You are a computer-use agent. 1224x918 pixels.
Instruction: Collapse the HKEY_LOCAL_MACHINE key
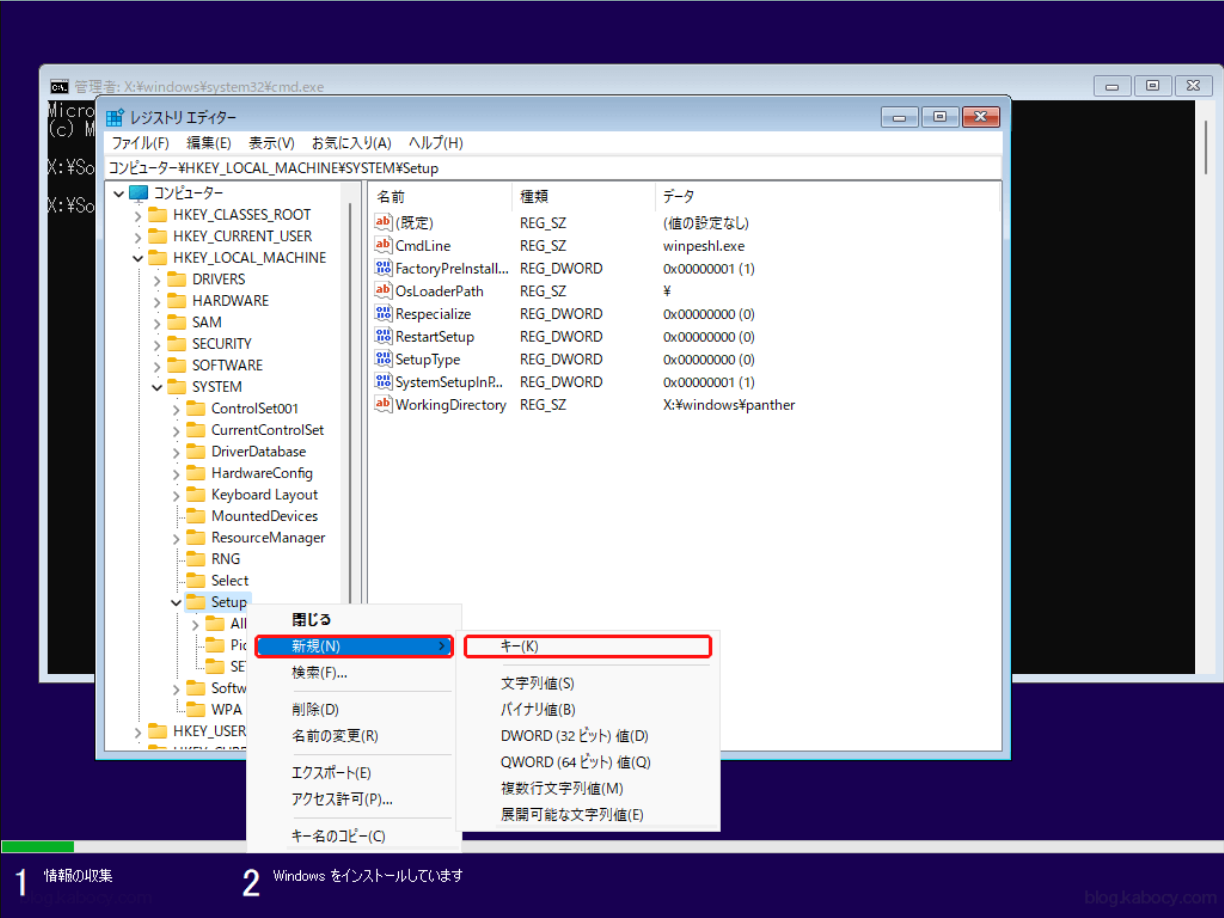point(138,258)
